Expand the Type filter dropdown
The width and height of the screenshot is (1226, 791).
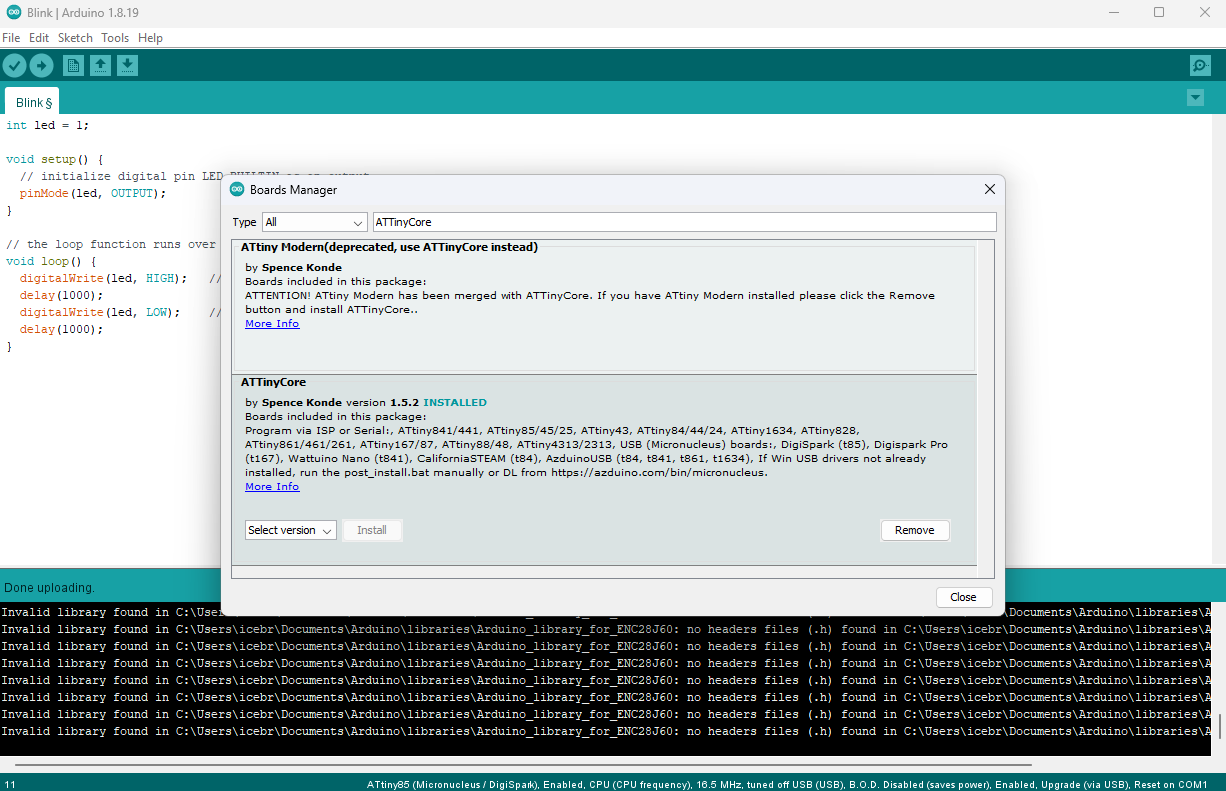tap(314, 222)
